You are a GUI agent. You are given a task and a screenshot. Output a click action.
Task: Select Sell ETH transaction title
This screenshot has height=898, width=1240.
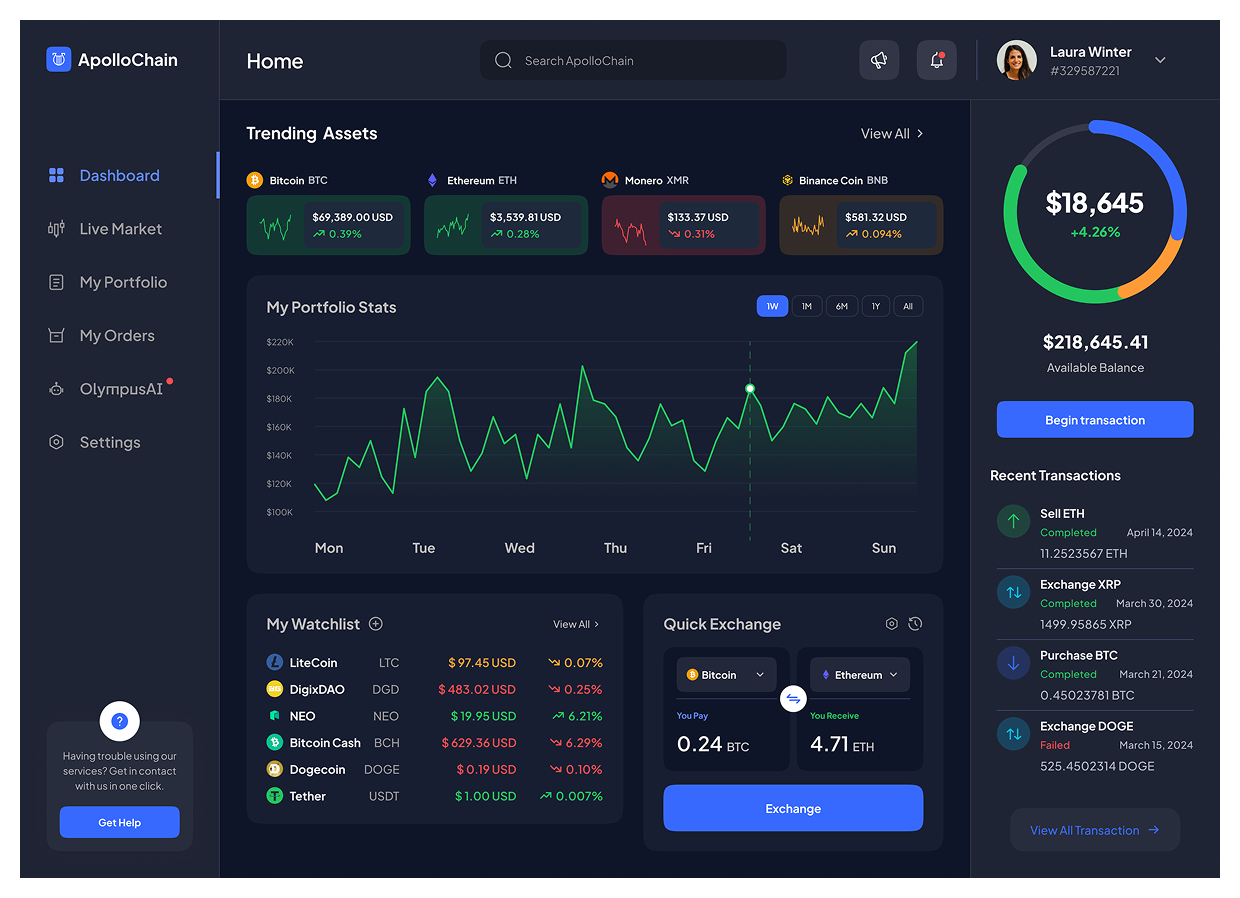click(x=1062, y=513)
